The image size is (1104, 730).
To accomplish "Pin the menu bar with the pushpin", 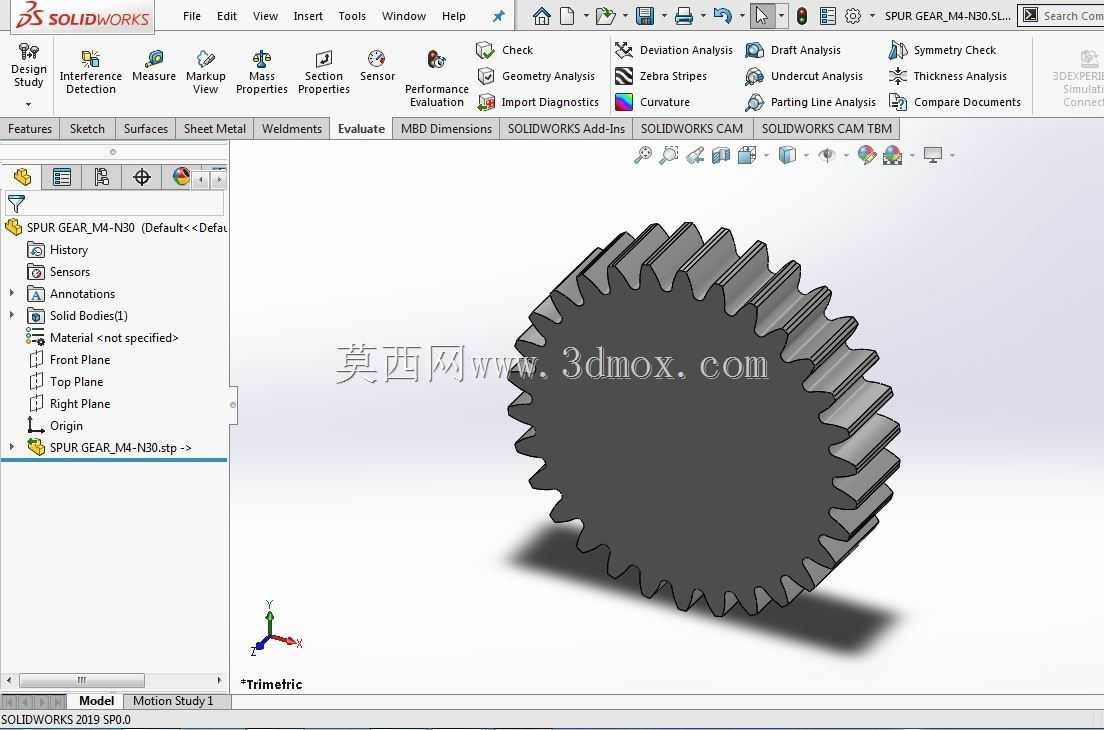I will pyautogui.click(x=498, y=15).
